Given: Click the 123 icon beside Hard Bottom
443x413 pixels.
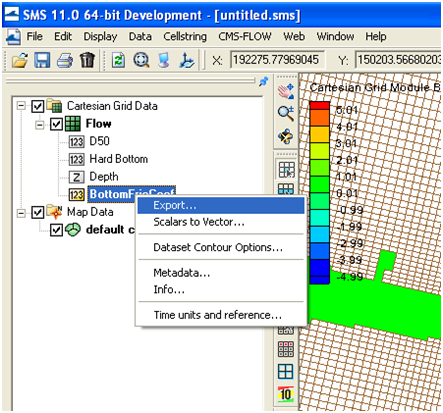Looking at the screenshot, I should coord(76,159).
